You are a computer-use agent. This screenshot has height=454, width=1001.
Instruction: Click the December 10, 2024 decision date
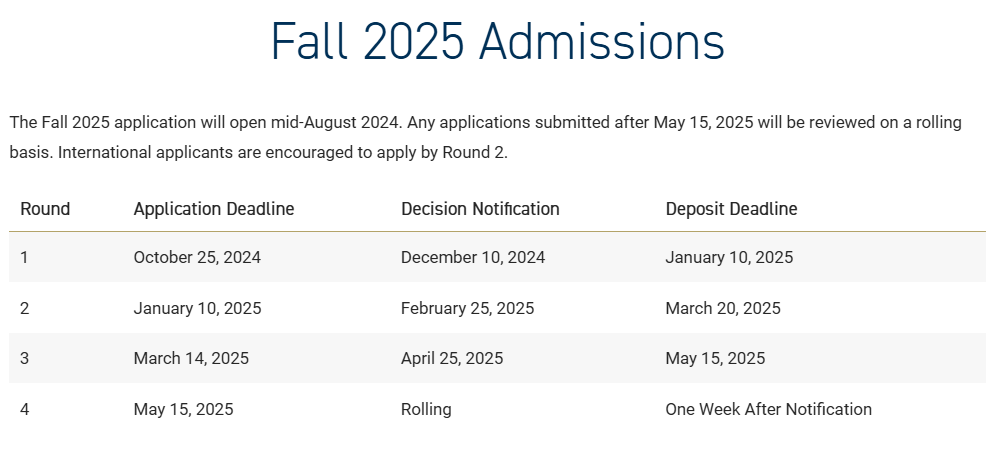click(x=473, y=257)
